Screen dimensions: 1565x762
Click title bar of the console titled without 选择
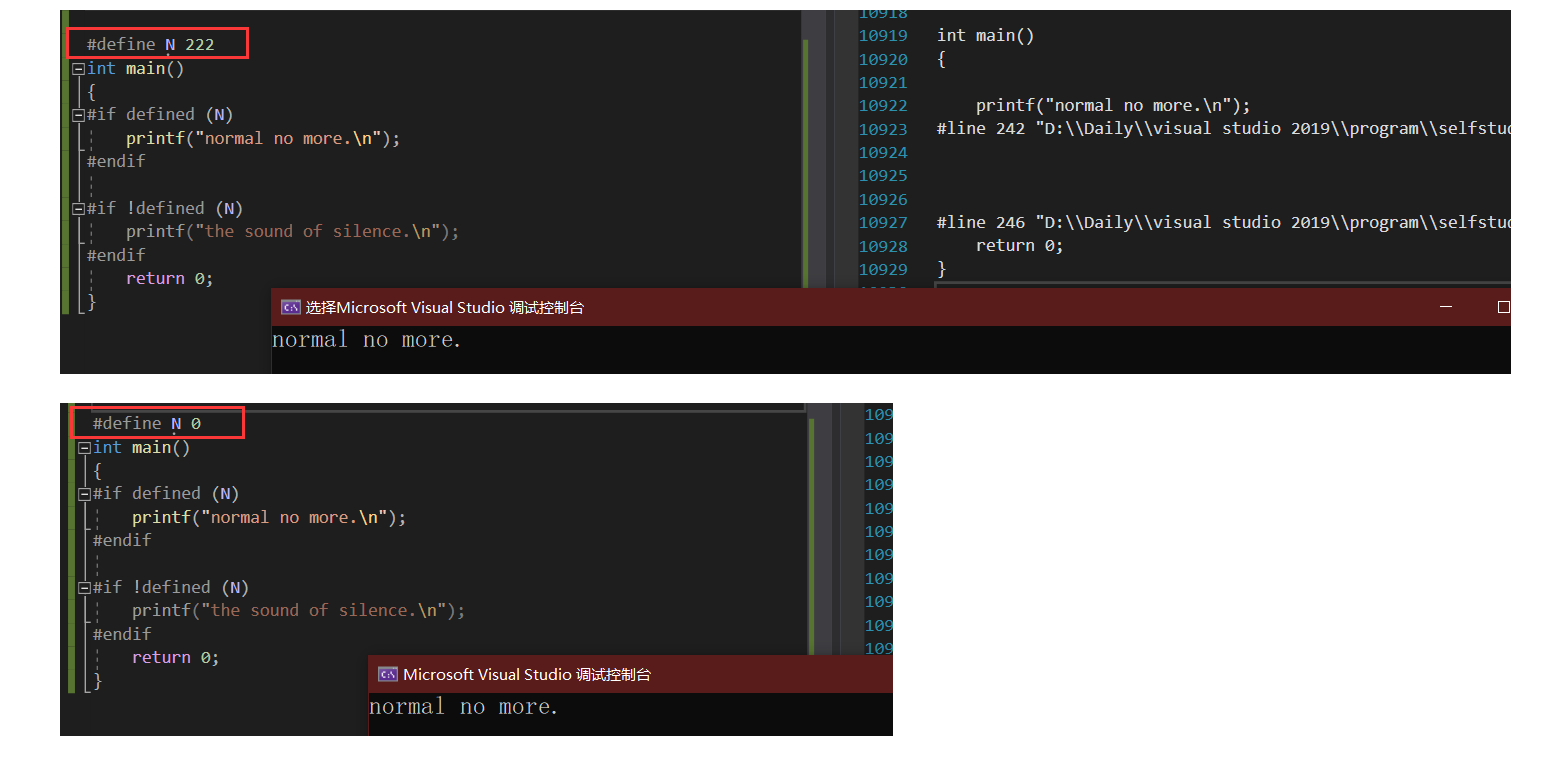[630, 674]
